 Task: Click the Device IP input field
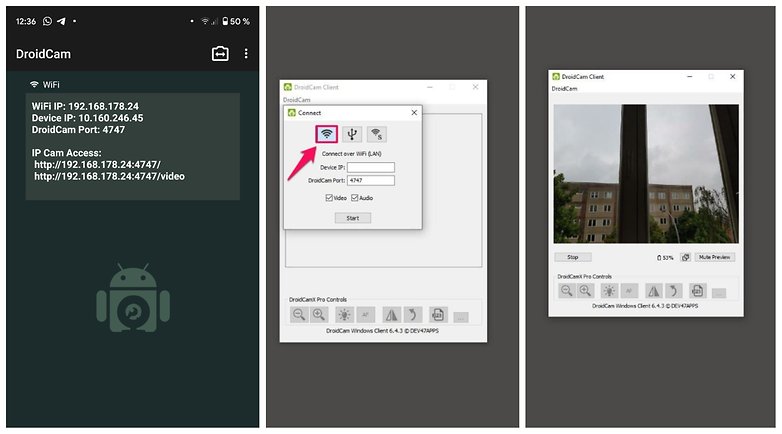[x=371, y=168]
